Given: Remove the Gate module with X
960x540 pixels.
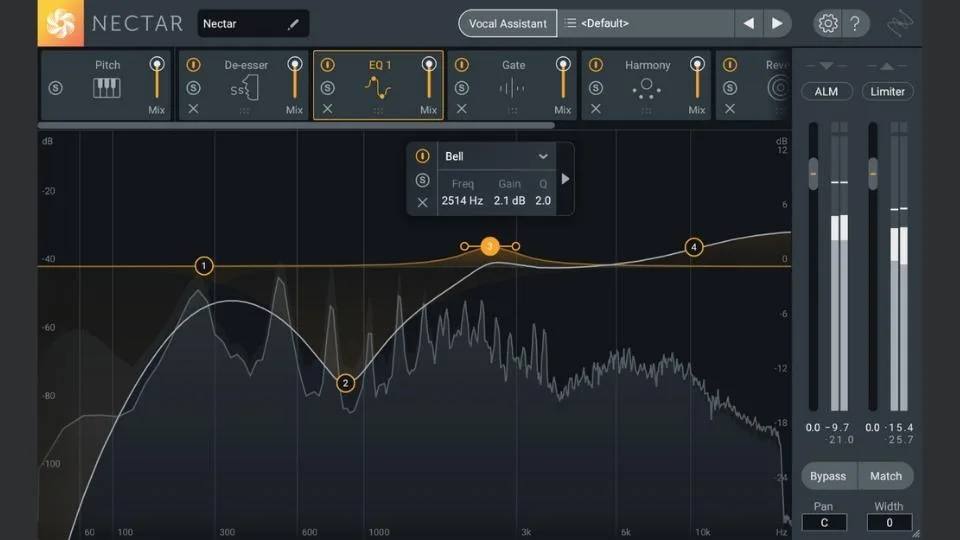Looking at the screenshot, I should [x=462, y=108].
